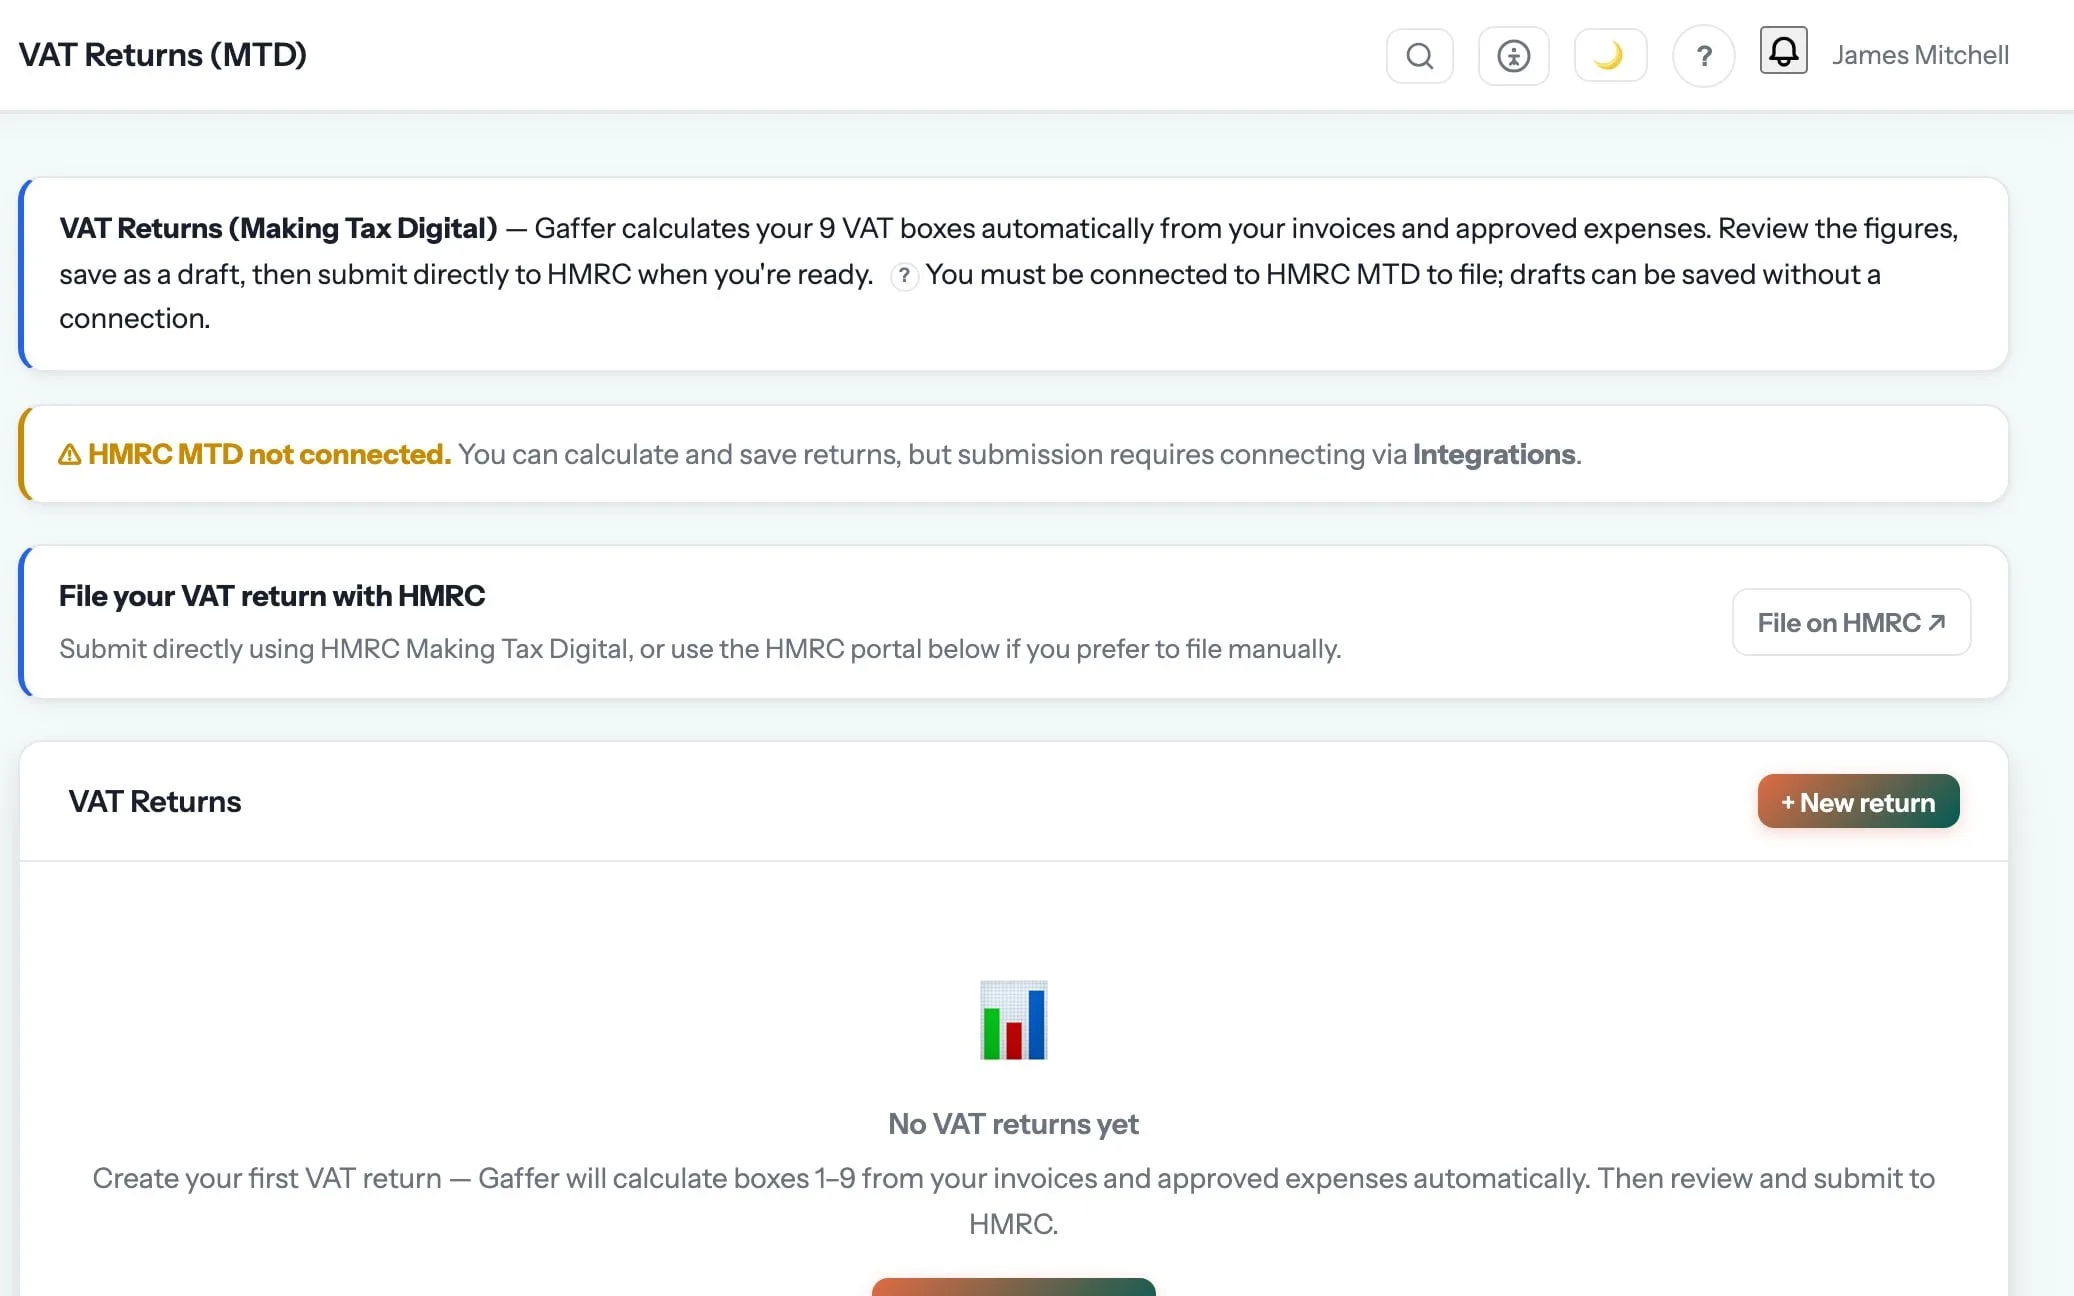Click the bar chart empty-state icon

[1013, 1020]
